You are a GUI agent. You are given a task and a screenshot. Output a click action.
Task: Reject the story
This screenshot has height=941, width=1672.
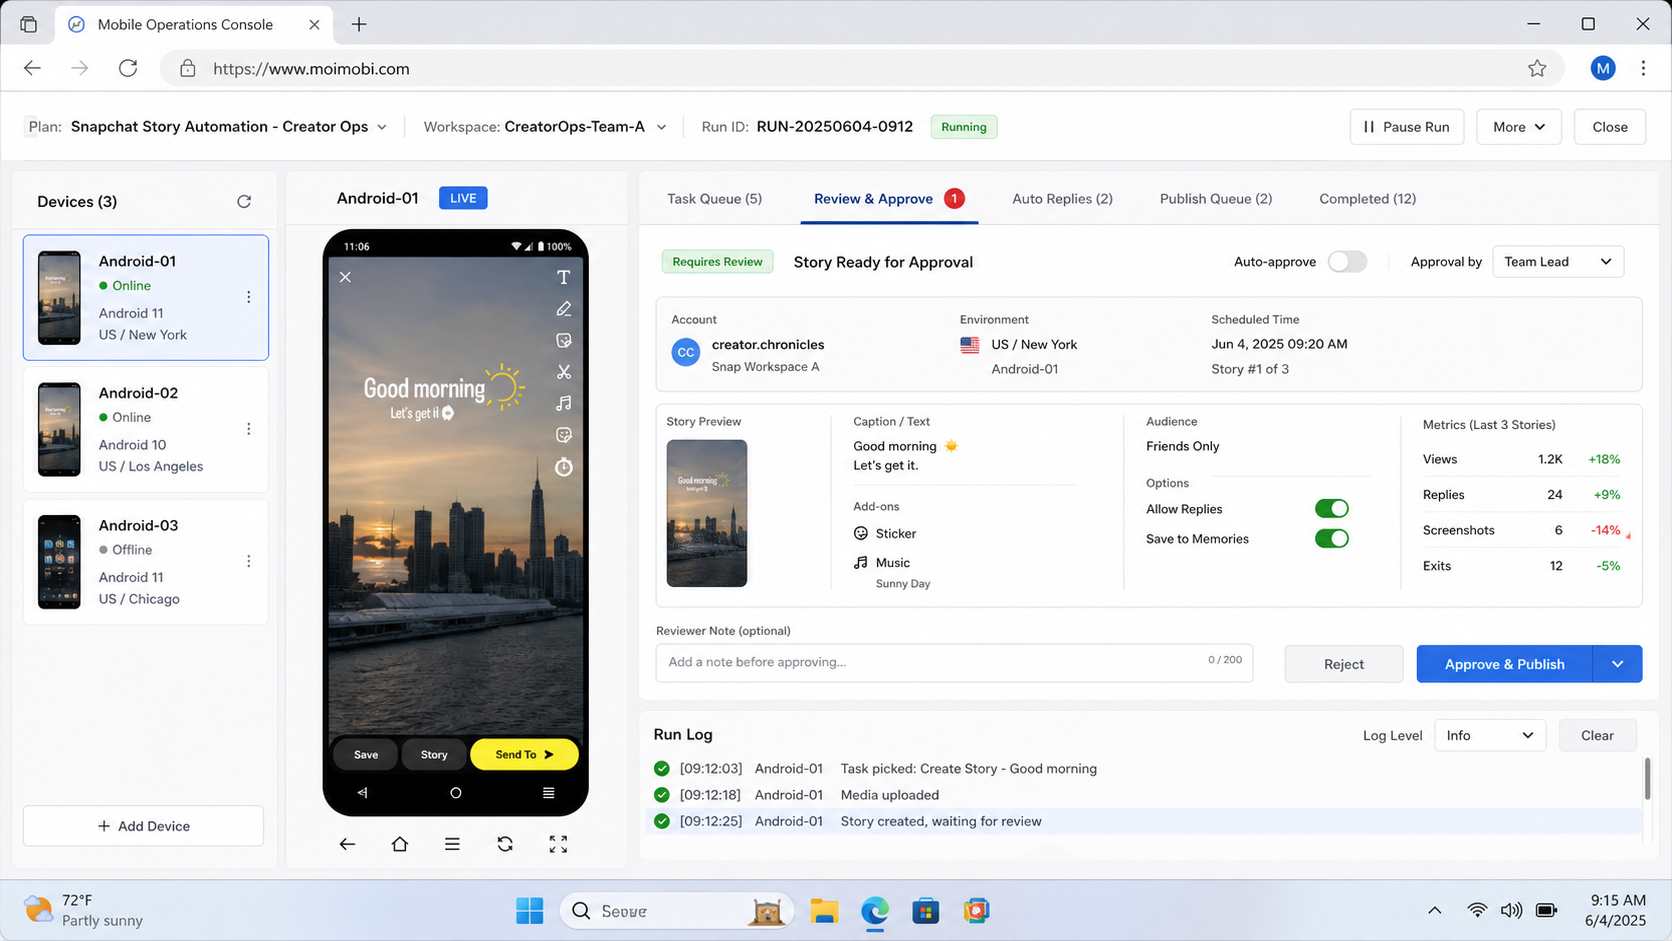click(x=1344, y=664)
